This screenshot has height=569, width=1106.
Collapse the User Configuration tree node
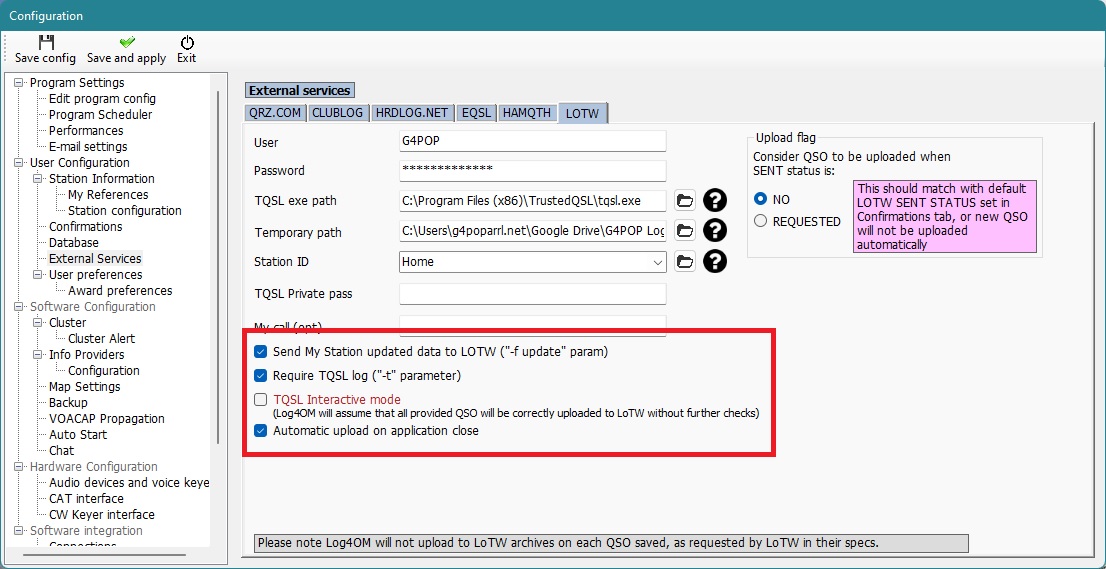[x=19, y=163]
